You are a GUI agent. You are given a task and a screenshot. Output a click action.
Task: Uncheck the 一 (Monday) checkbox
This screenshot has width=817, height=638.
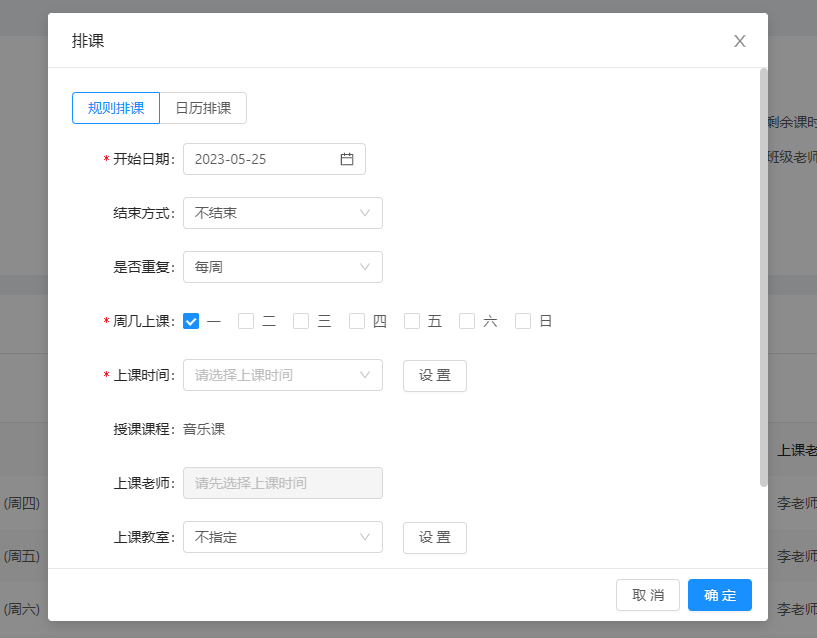pos(191,321)
